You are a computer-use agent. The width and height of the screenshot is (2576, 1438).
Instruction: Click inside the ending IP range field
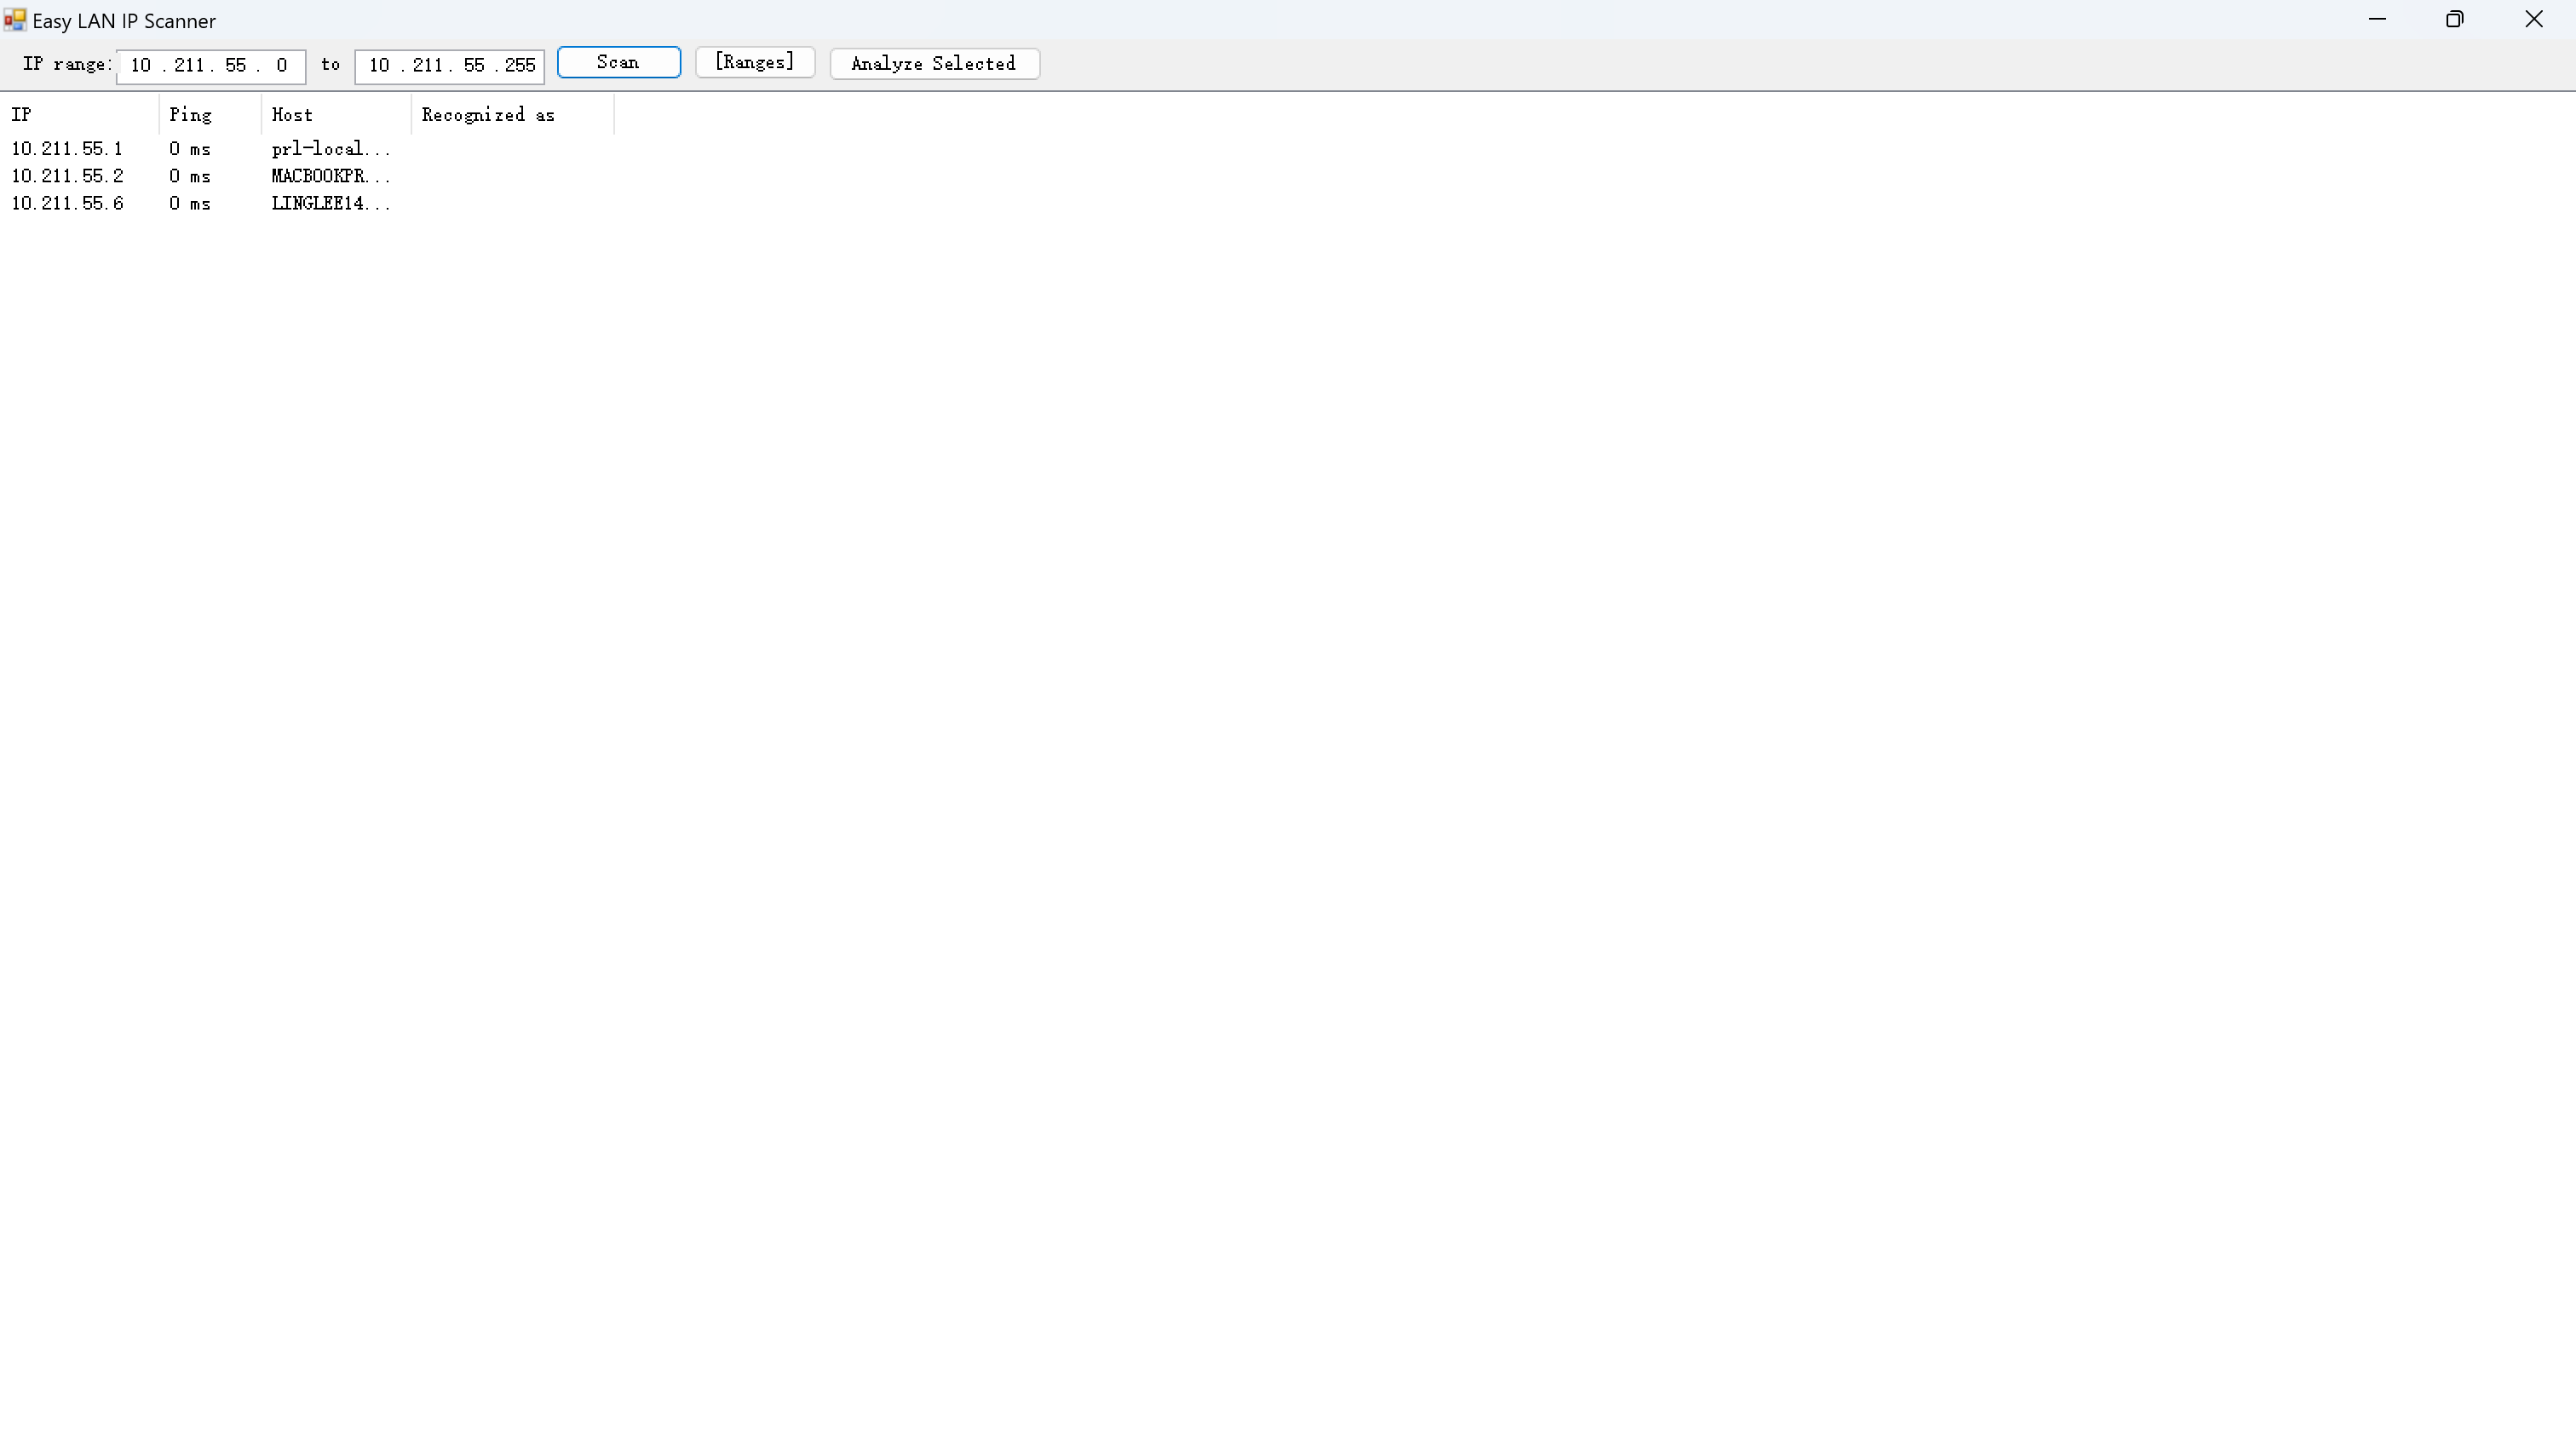pyautogui.click(x=448, y=66)
